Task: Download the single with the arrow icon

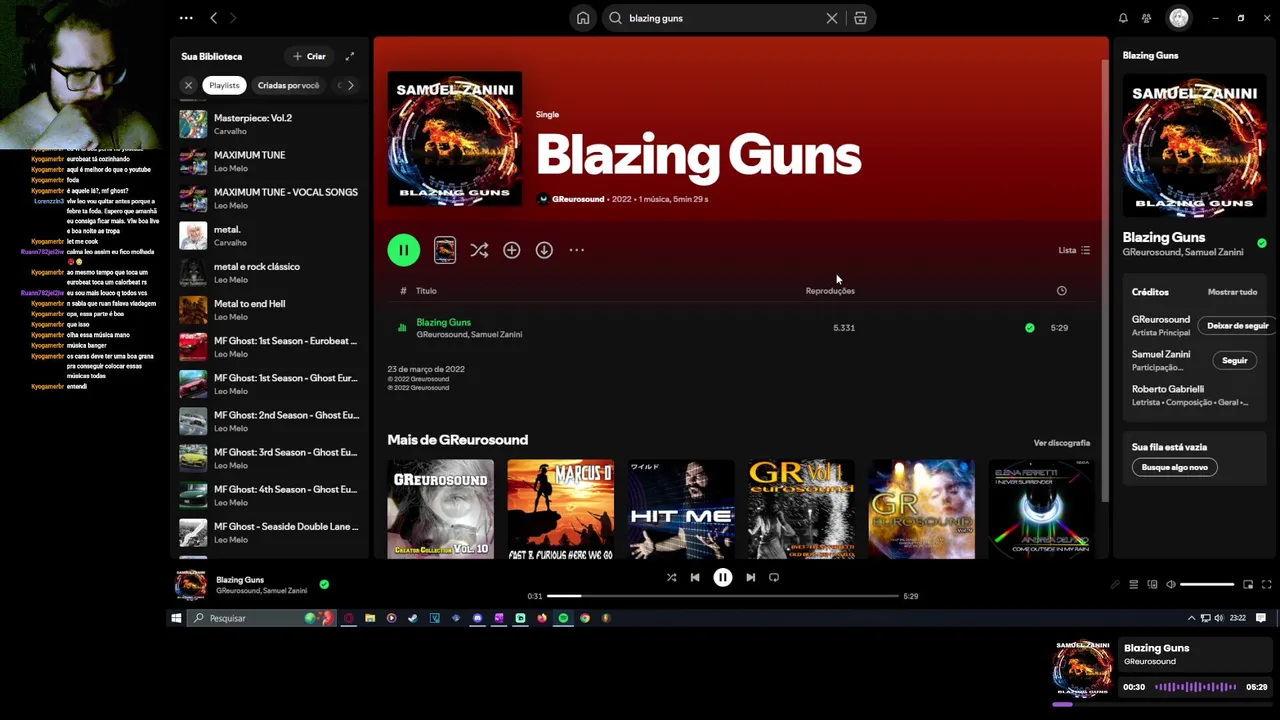Action: (544, 250)
